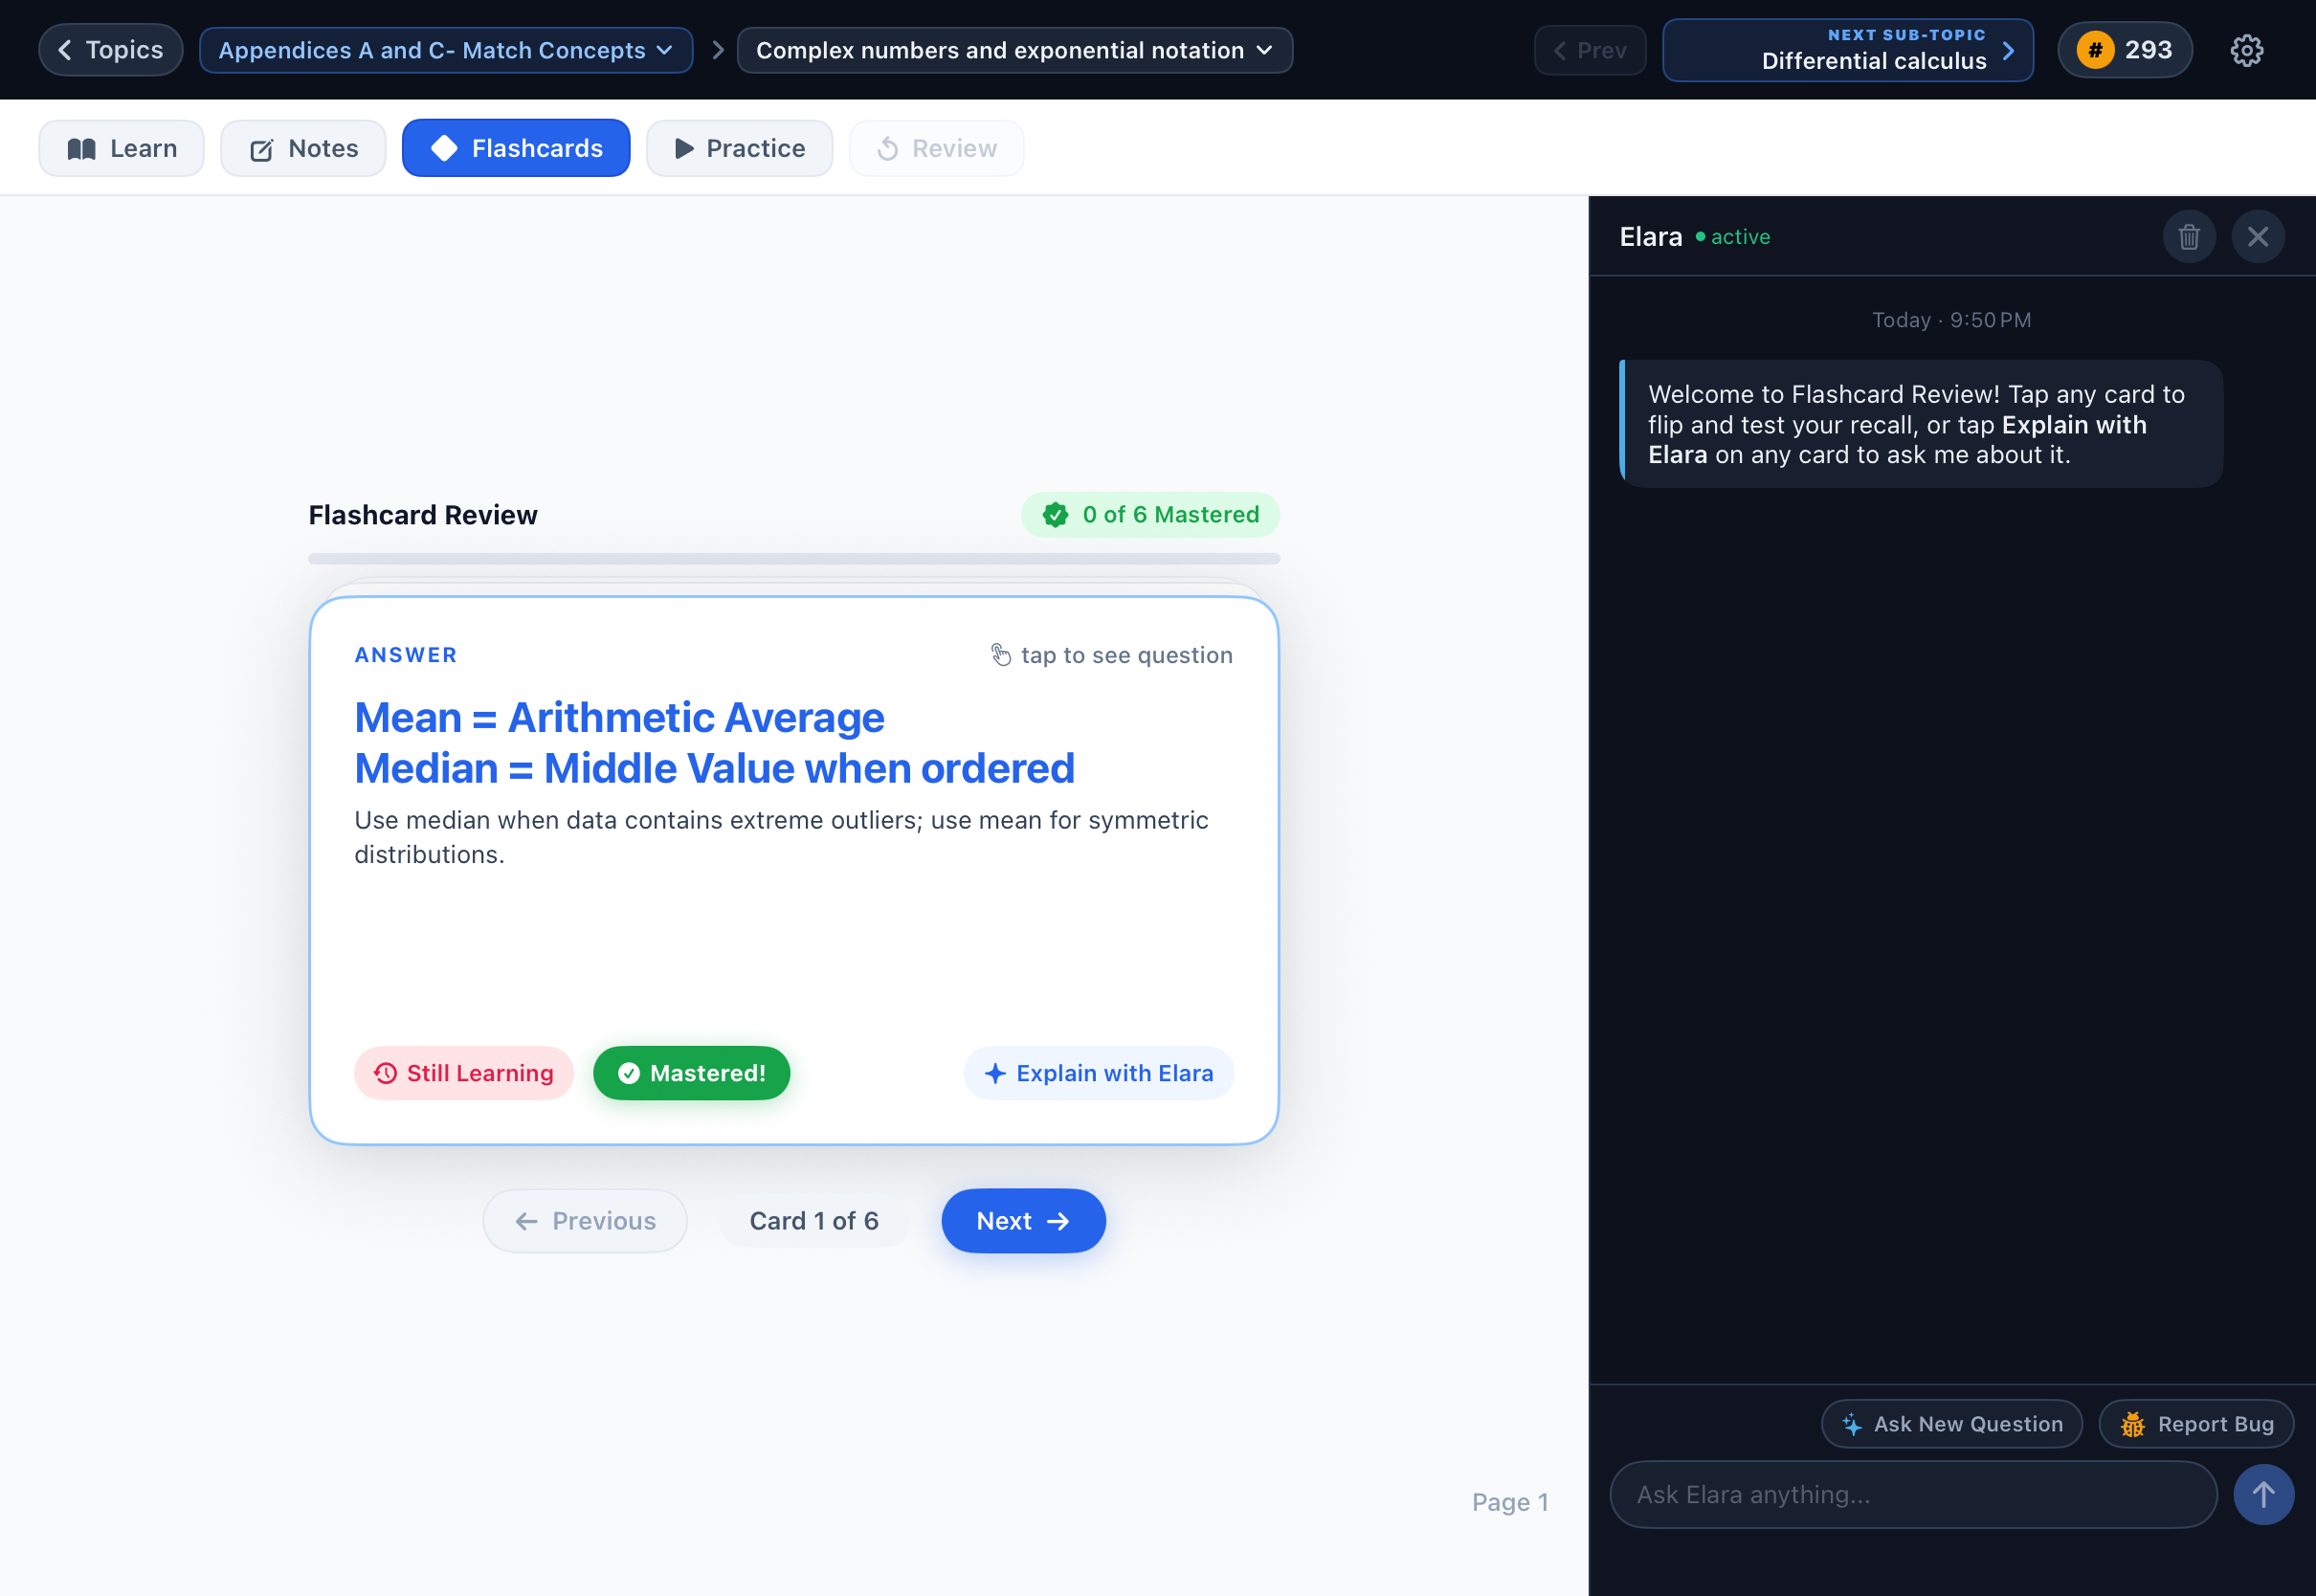Go to next sub-topic Differential calculus
Image resolution: width=2316 pixels, height=1596 pixels.
click(1847, 50)
